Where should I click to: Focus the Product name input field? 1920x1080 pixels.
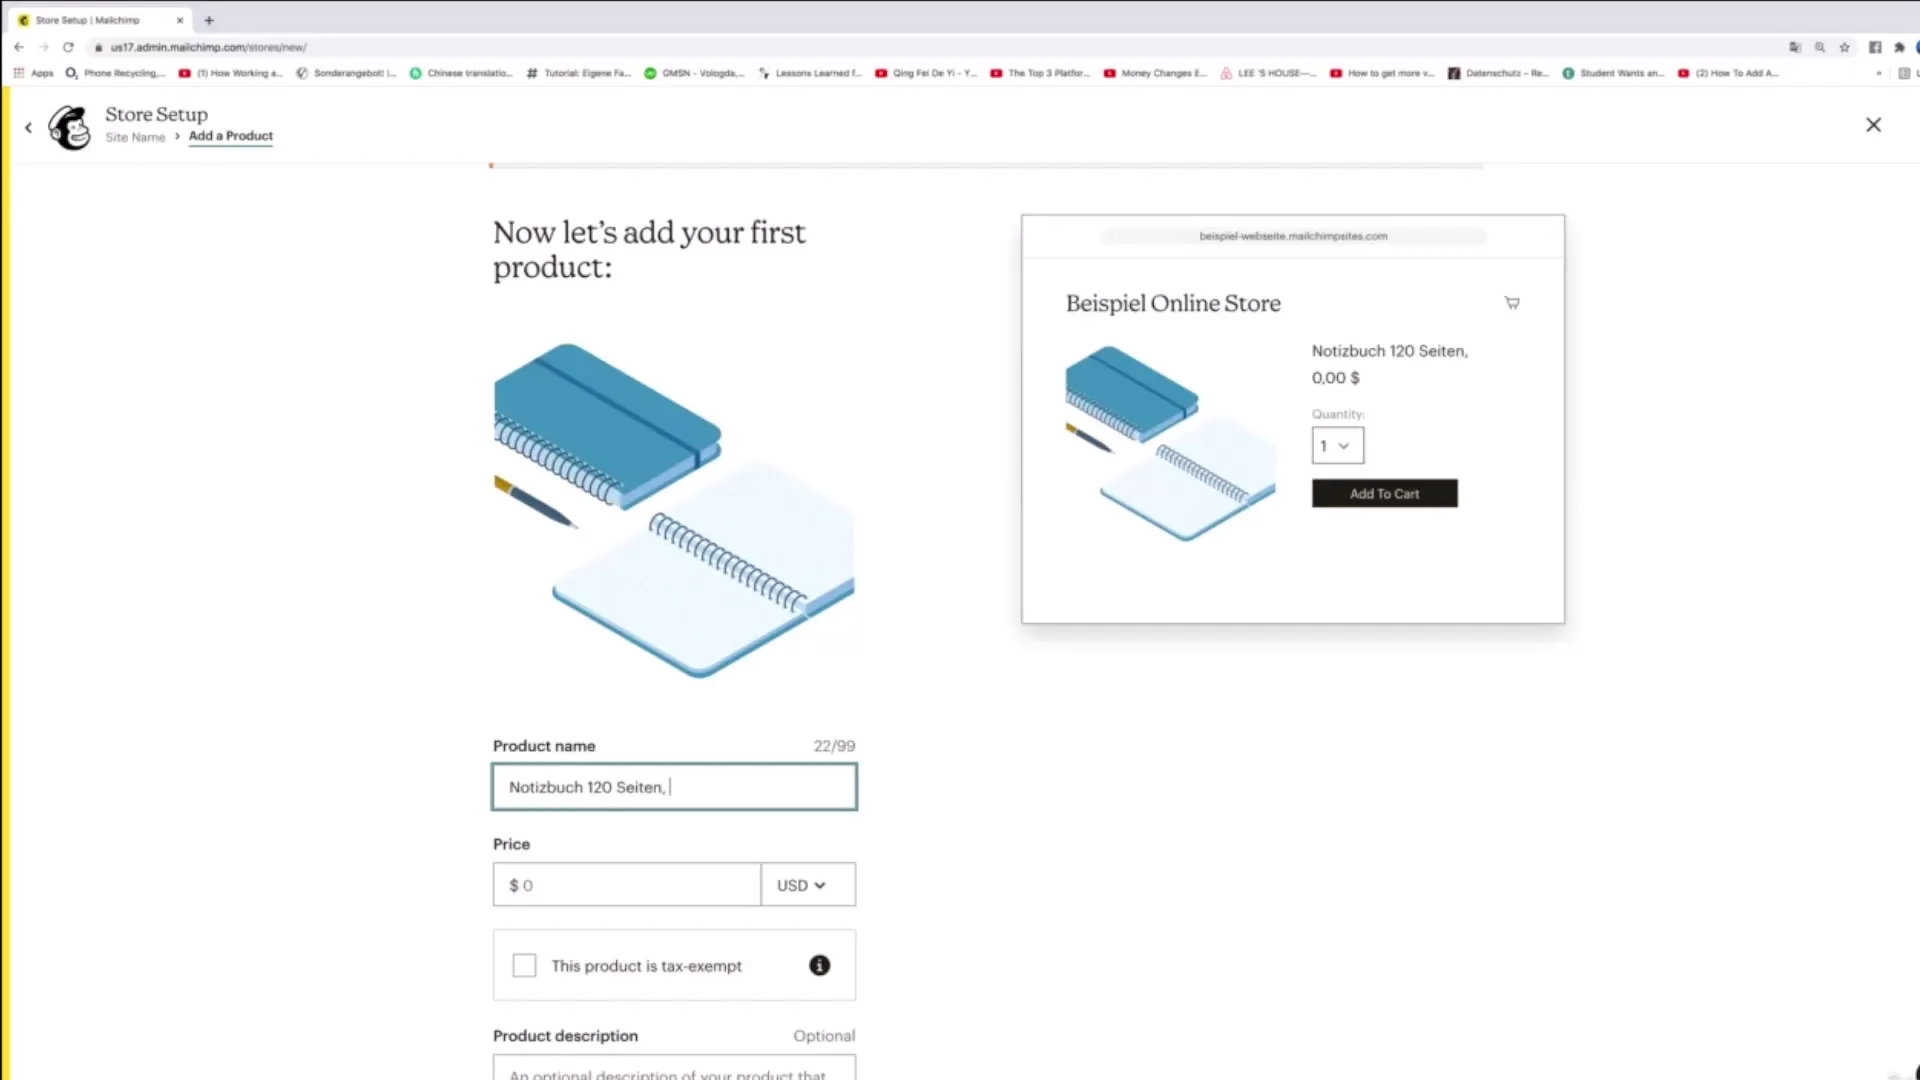point(675,787)
